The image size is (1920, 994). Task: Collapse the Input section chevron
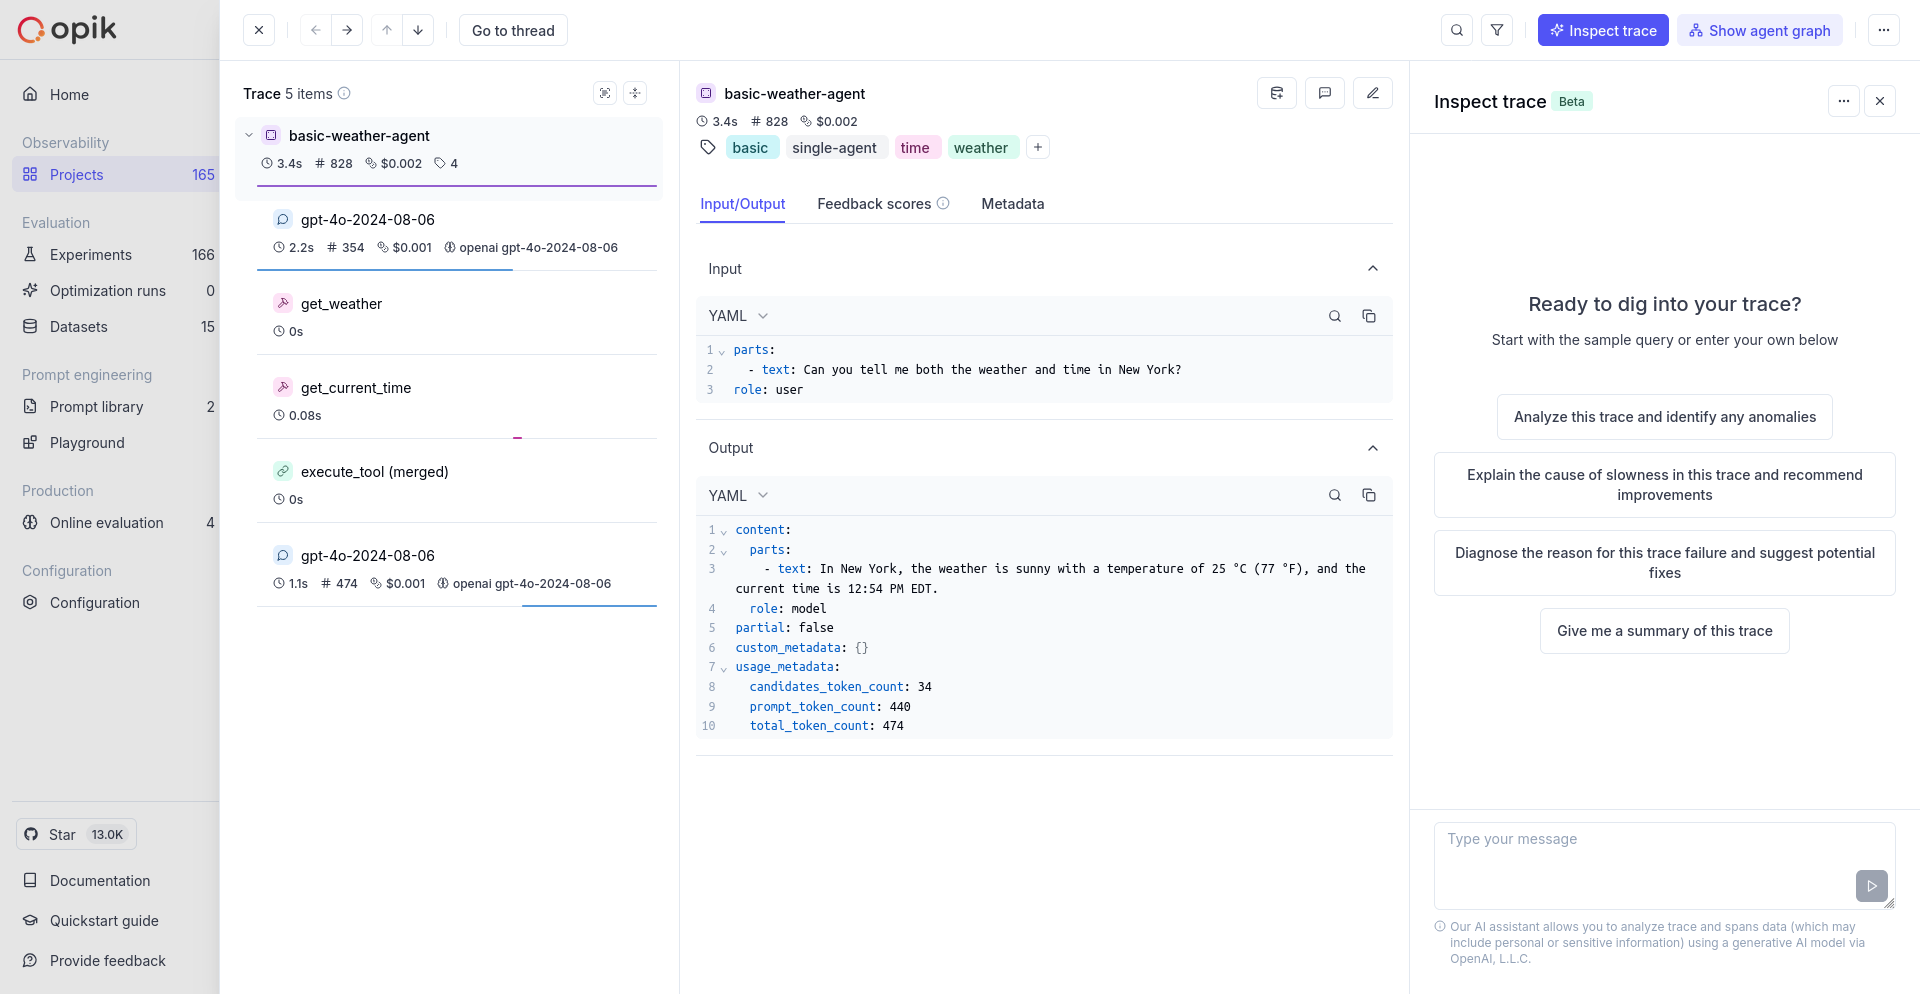(x=1373, y=268)
